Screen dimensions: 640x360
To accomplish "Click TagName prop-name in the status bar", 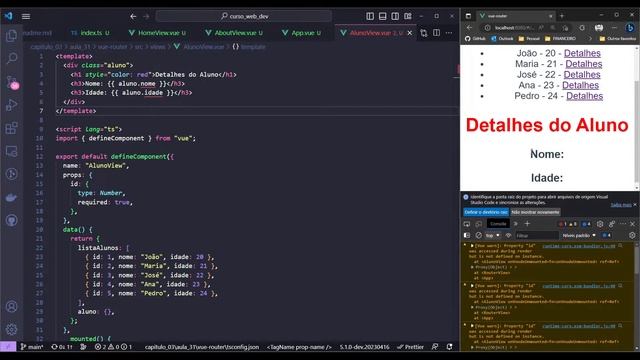I will tap(299, 347).
